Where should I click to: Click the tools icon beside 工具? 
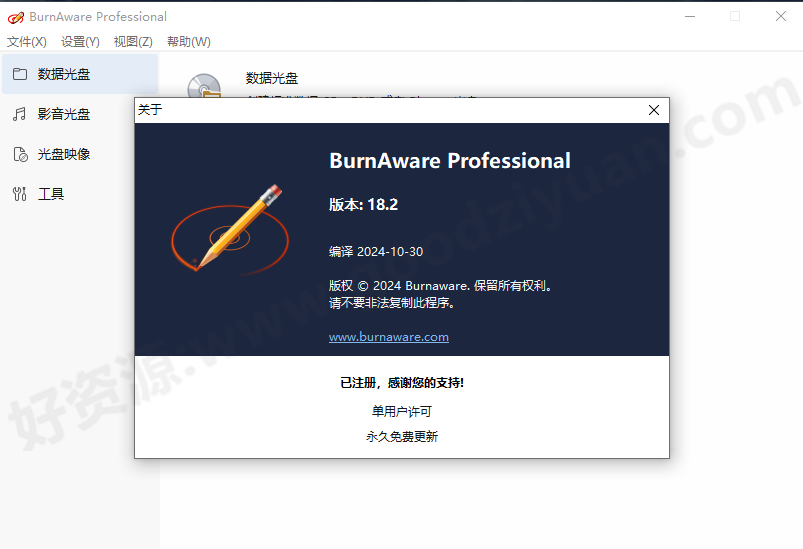(x=19, y=194)
